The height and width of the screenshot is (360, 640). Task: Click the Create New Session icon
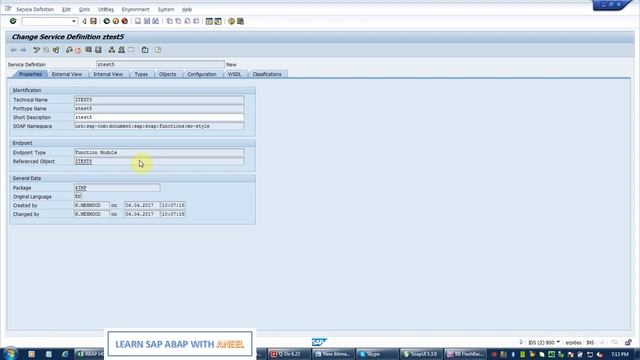209,21
